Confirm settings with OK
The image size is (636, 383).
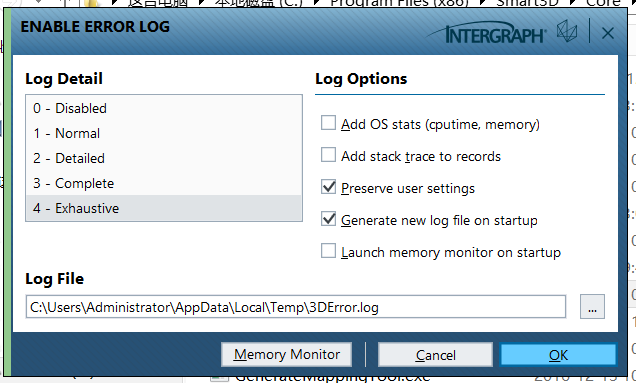tap(558, 355)
